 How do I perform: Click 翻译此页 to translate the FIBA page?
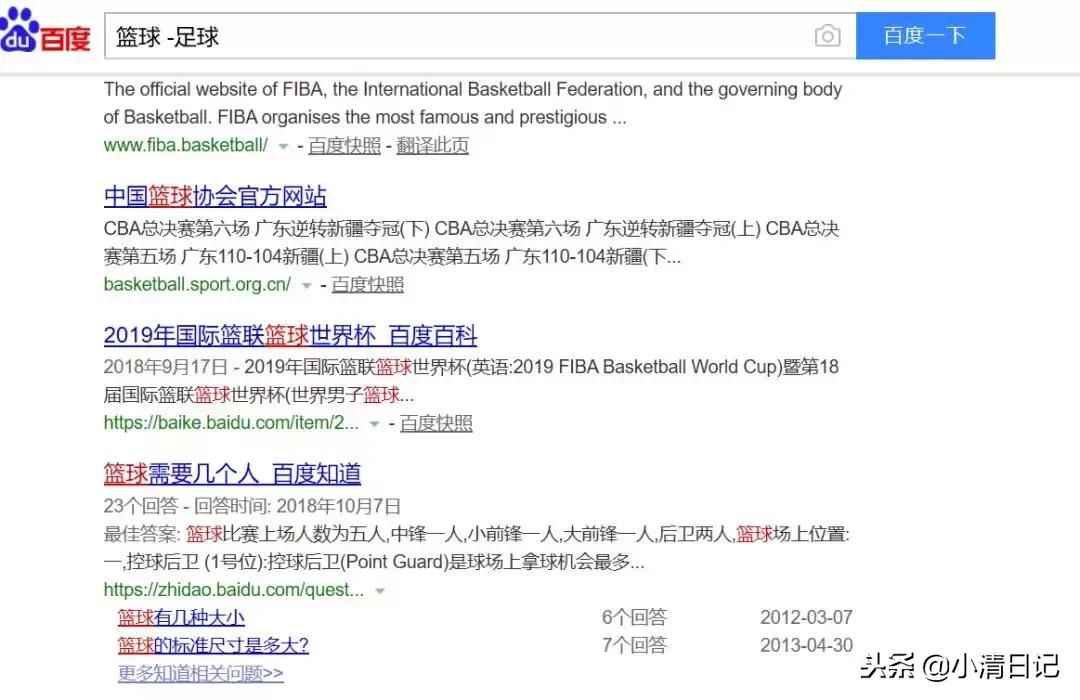pyautogui.click(x=435, y=144)
